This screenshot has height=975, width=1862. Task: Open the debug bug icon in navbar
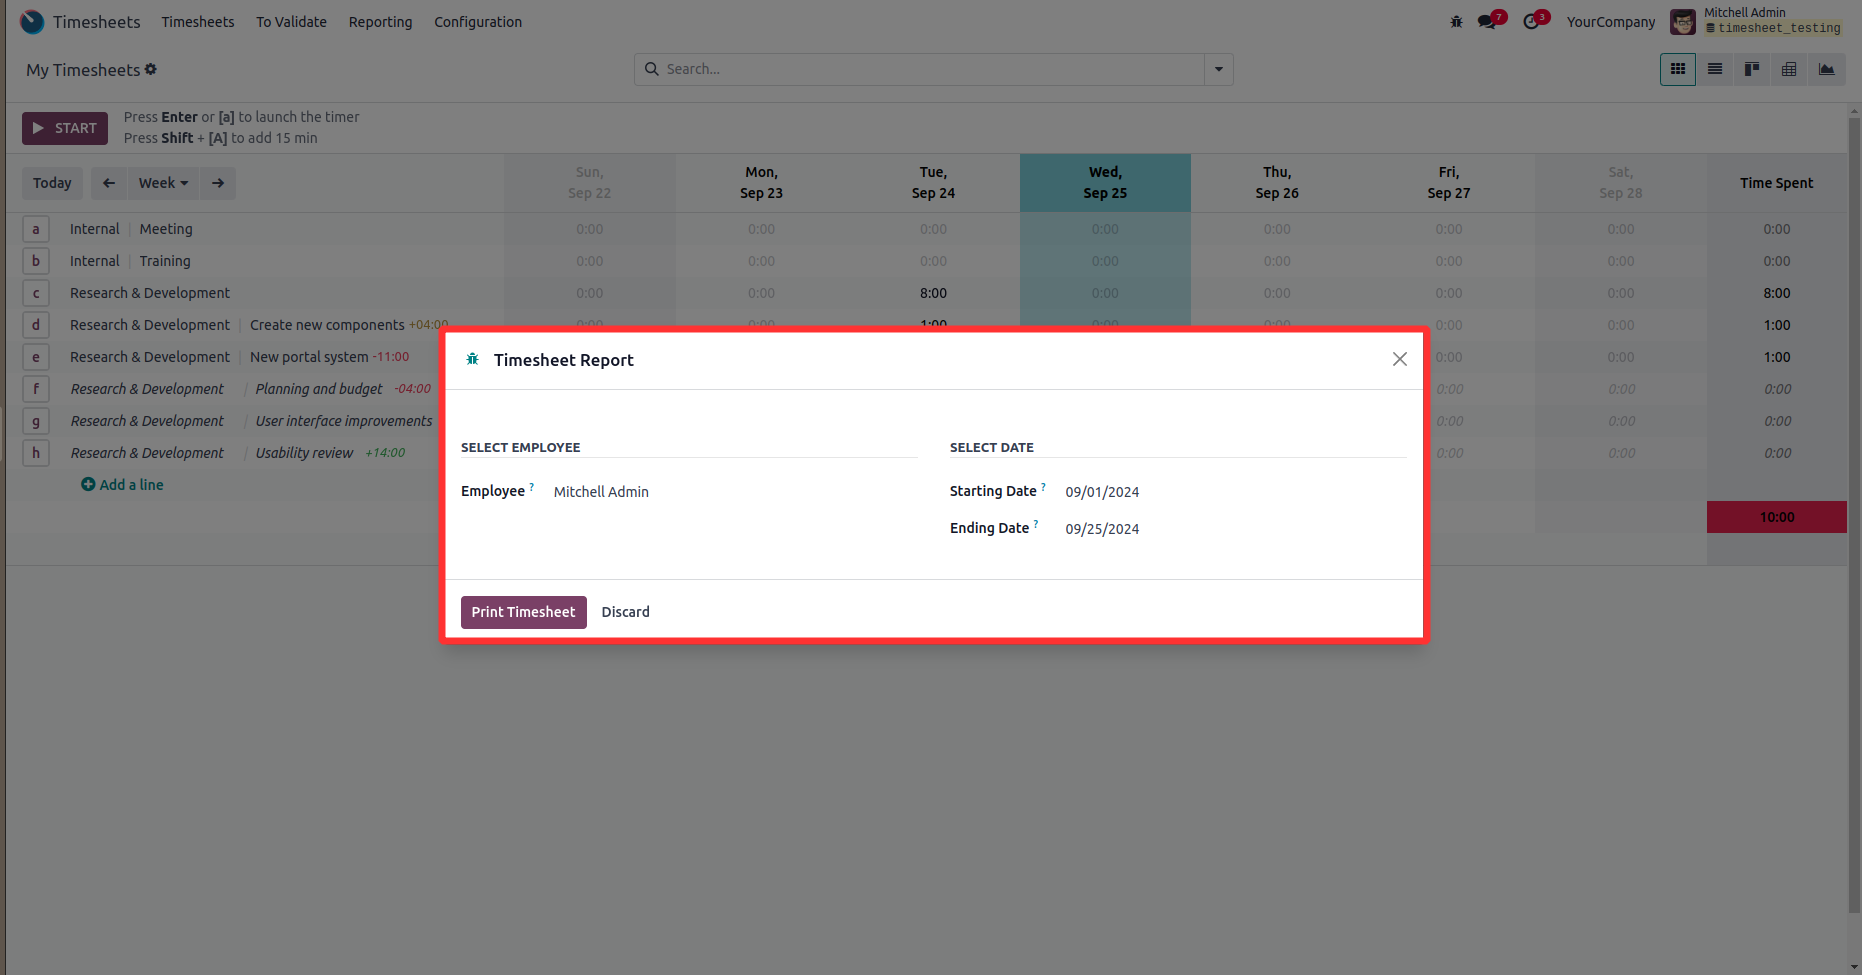point(1456,22)
